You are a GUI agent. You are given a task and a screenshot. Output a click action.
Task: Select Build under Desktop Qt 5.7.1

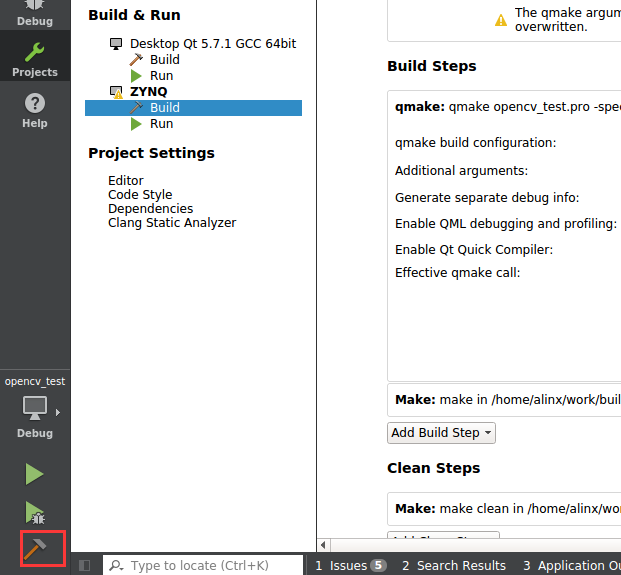tap(154, 60)
